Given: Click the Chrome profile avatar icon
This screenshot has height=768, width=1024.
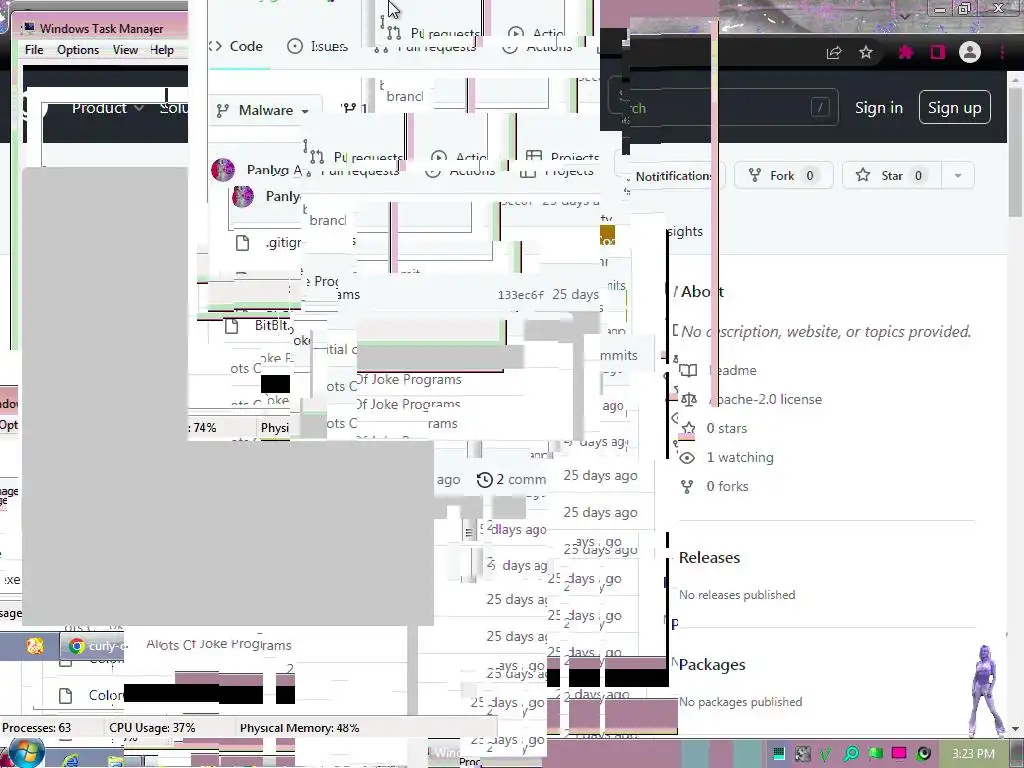Looking at the screenshot, I should 970,52.
